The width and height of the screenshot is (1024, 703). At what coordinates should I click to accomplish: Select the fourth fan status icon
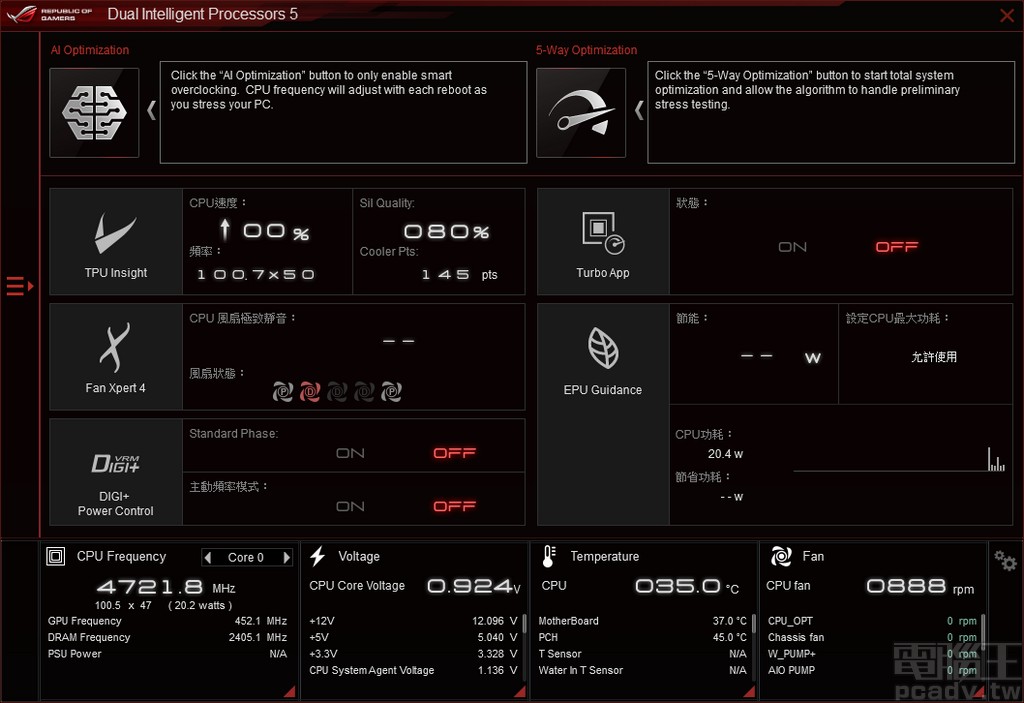(x=364, y=391)
